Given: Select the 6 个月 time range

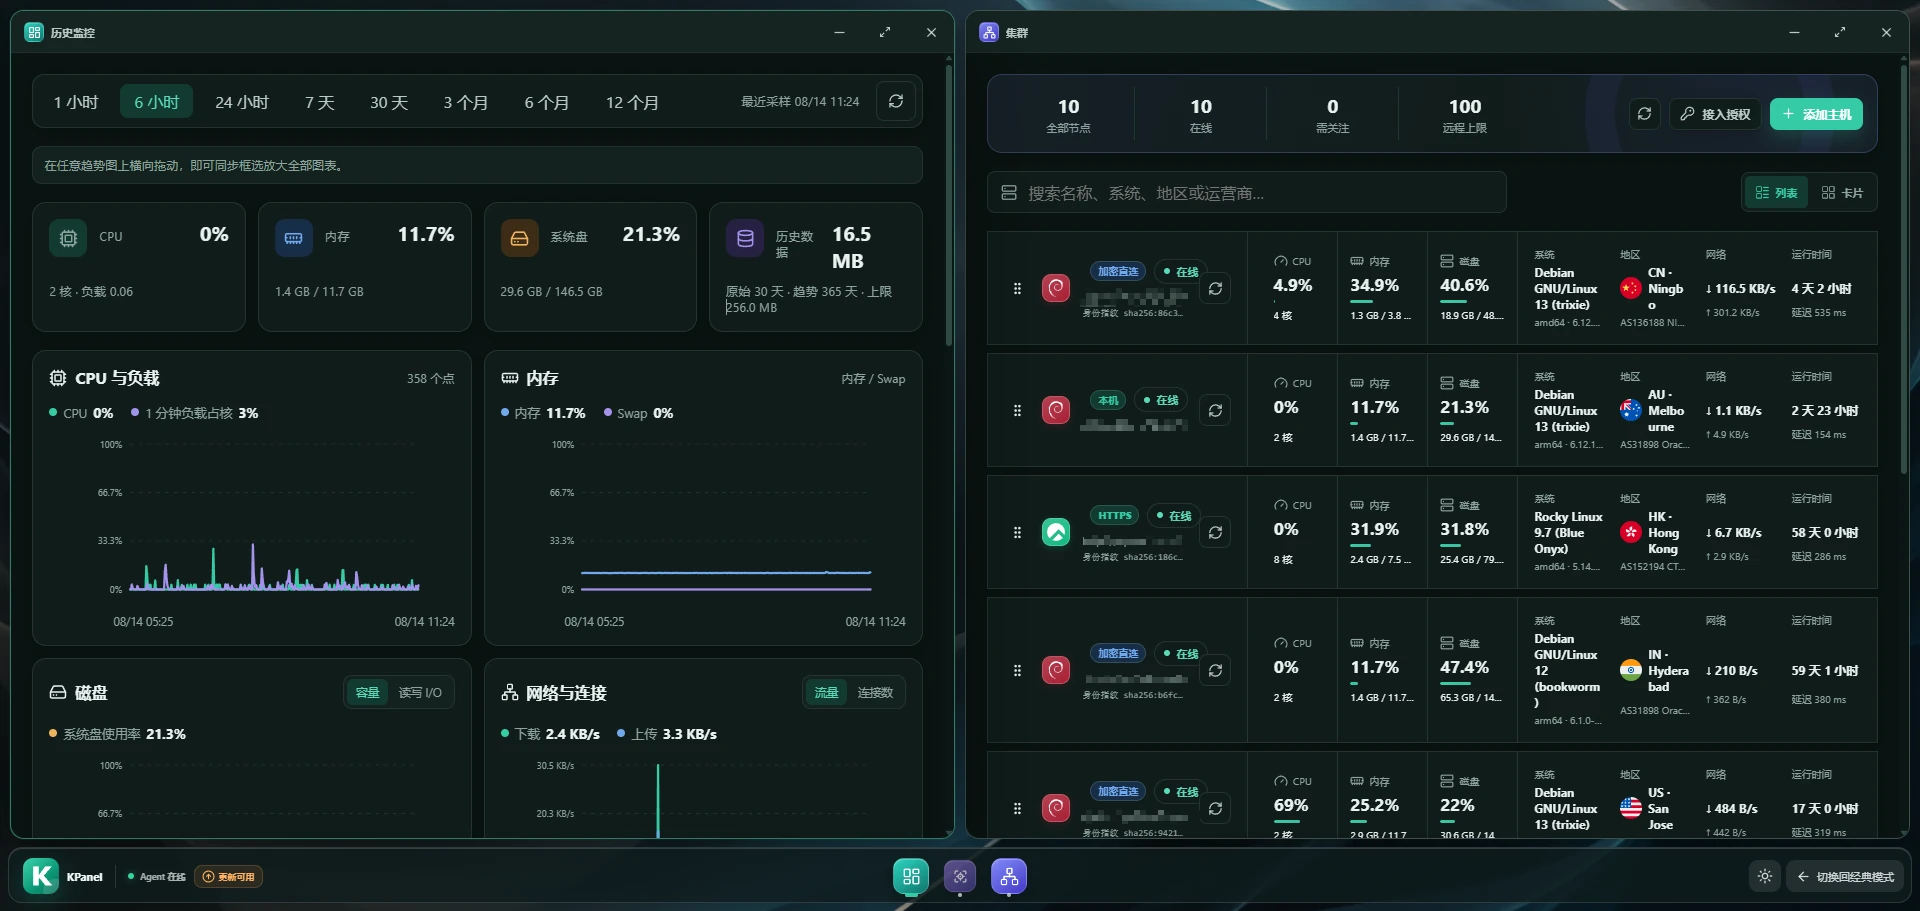Looking at the screenshot, I should (547, 102).
